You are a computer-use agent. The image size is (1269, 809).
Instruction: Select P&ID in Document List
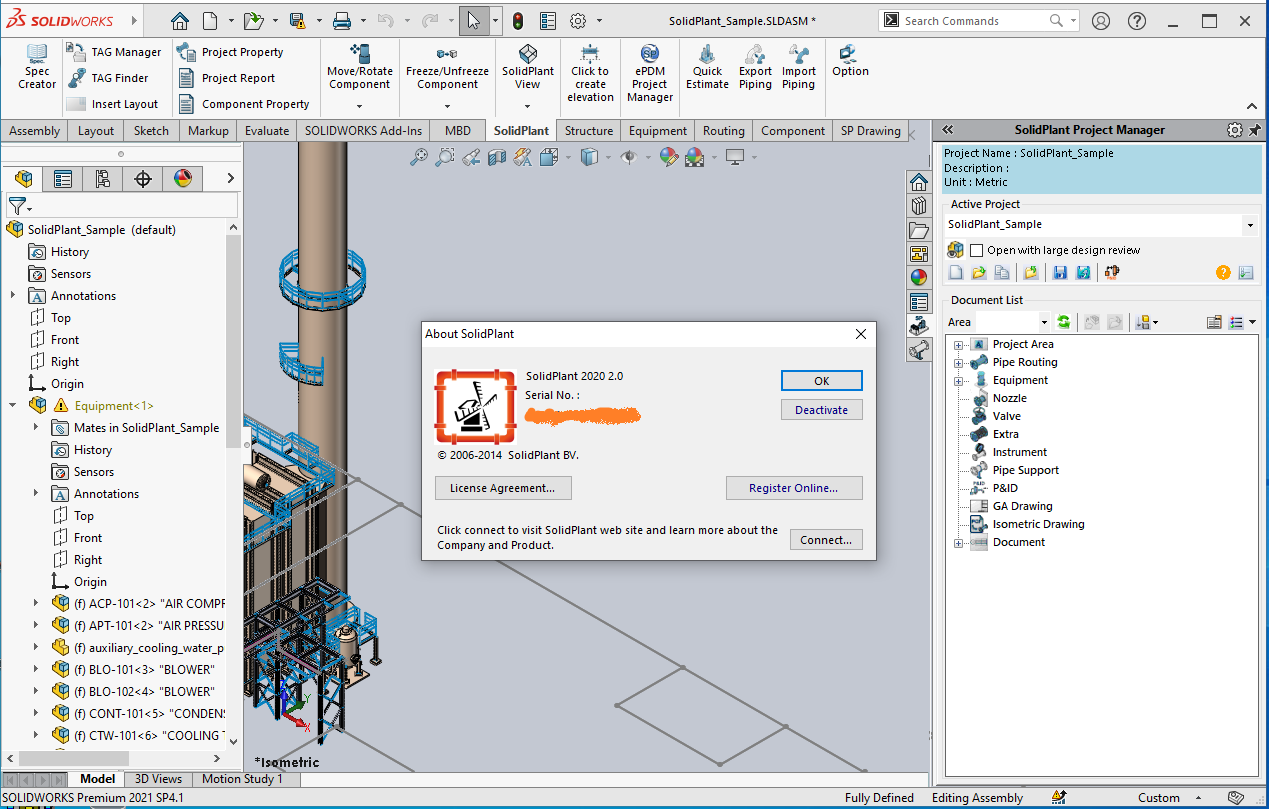(x=1005, y=489)
